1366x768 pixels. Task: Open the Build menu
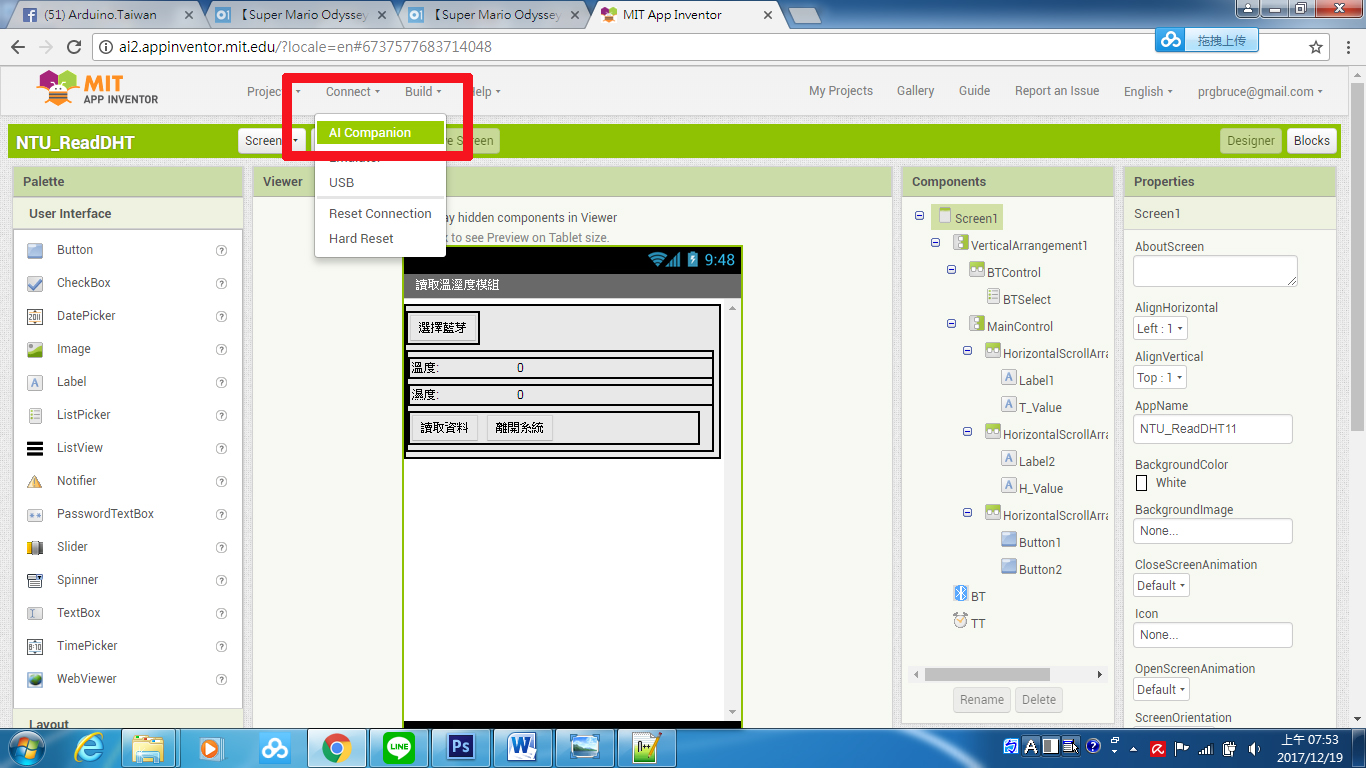tap(423, 91)
